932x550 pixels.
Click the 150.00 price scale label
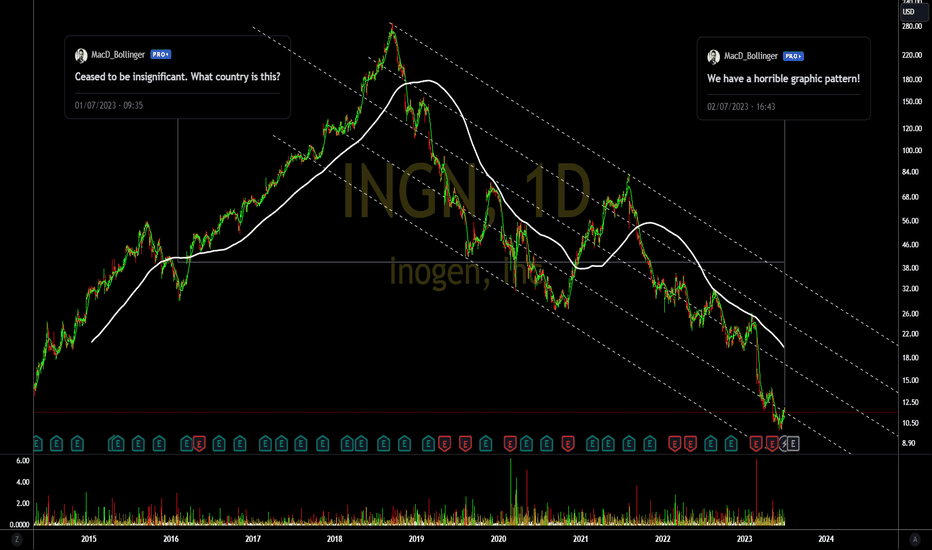pyautogui.click(x=911, y=102)
